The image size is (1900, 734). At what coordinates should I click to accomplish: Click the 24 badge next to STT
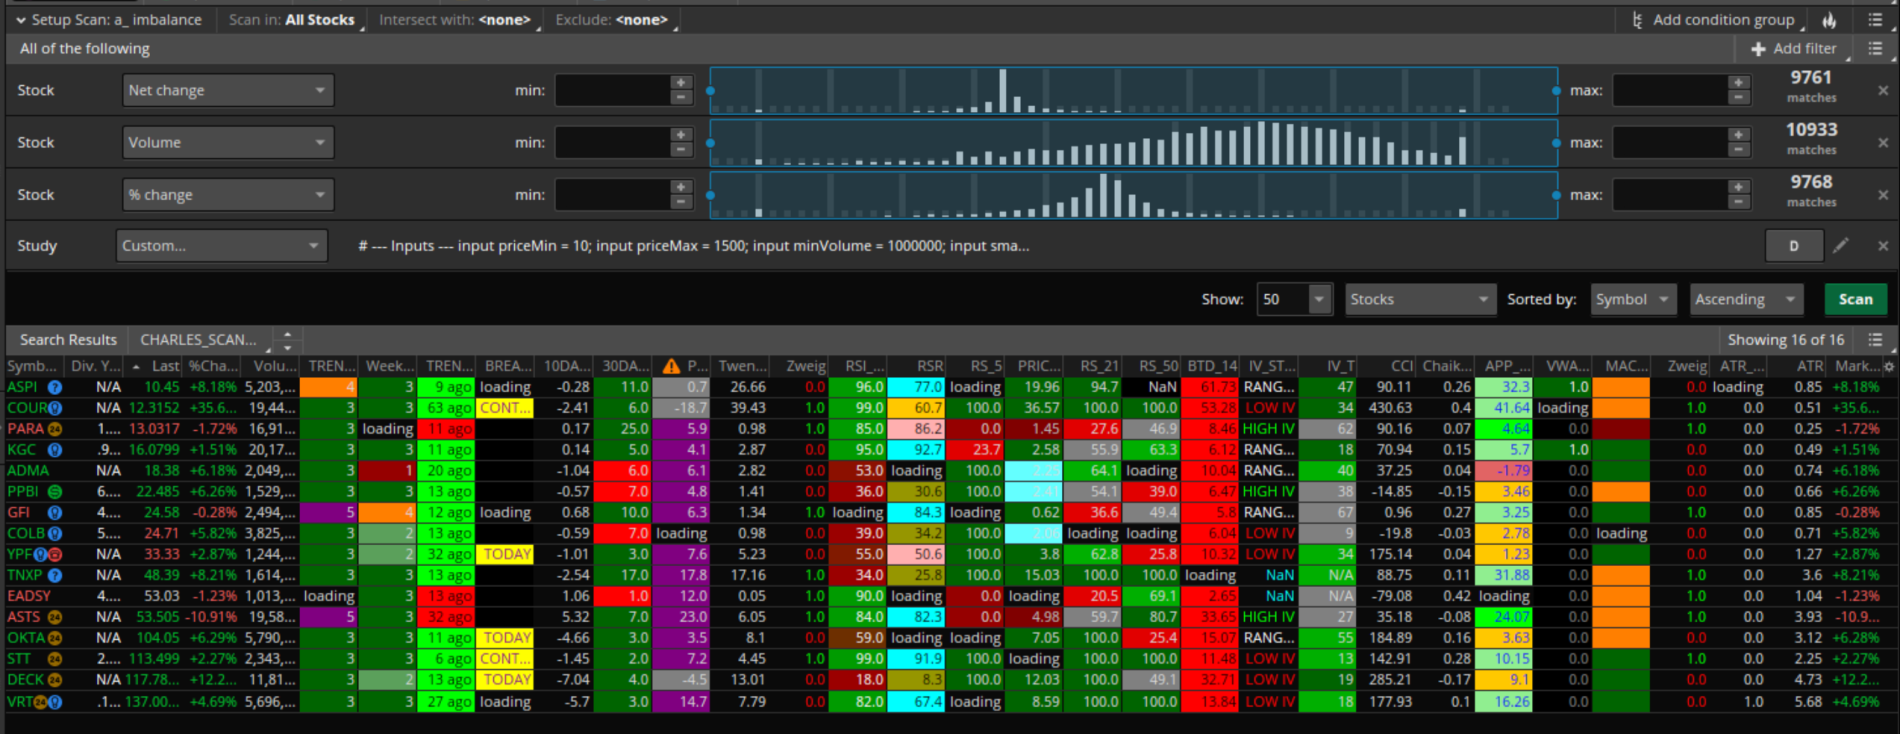55,659
